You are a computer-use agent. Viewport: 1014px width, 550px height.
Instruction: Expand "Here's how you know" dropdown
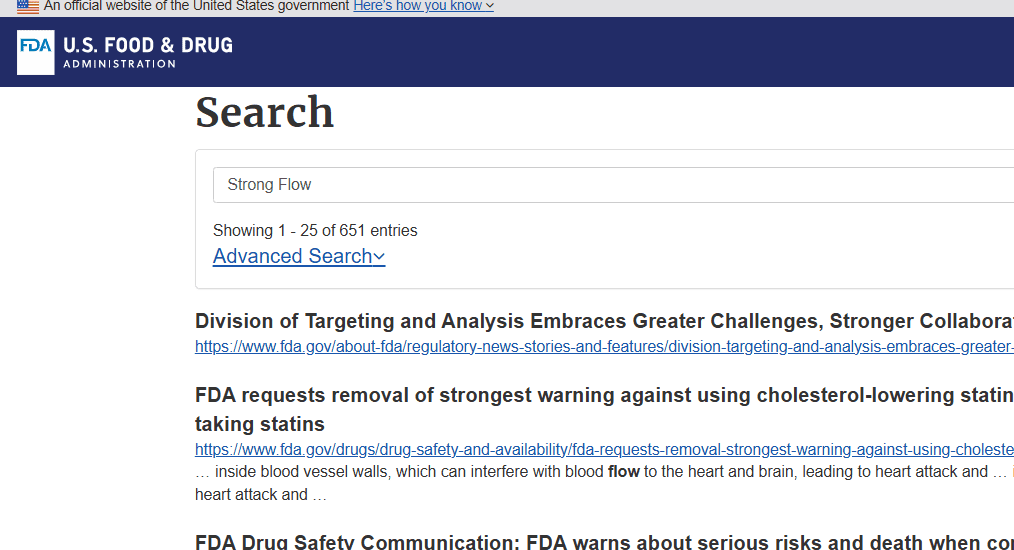(424, 6)
